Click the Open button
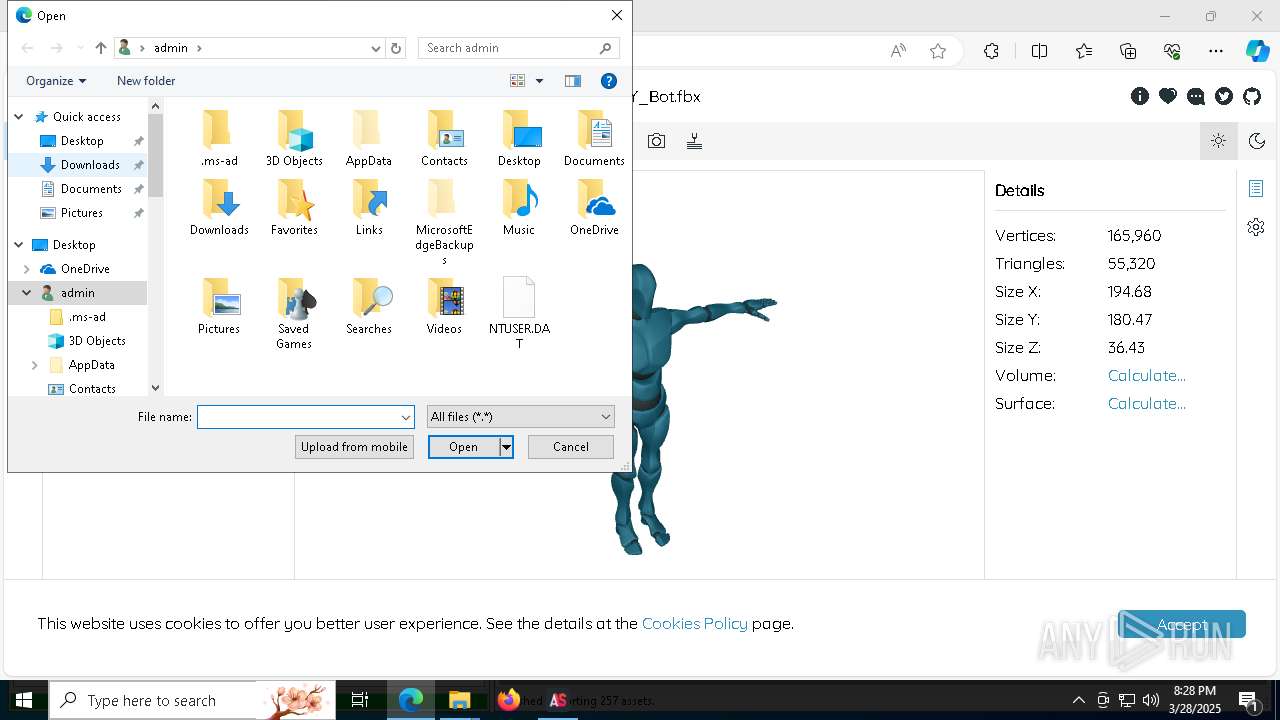 [464, 447]
